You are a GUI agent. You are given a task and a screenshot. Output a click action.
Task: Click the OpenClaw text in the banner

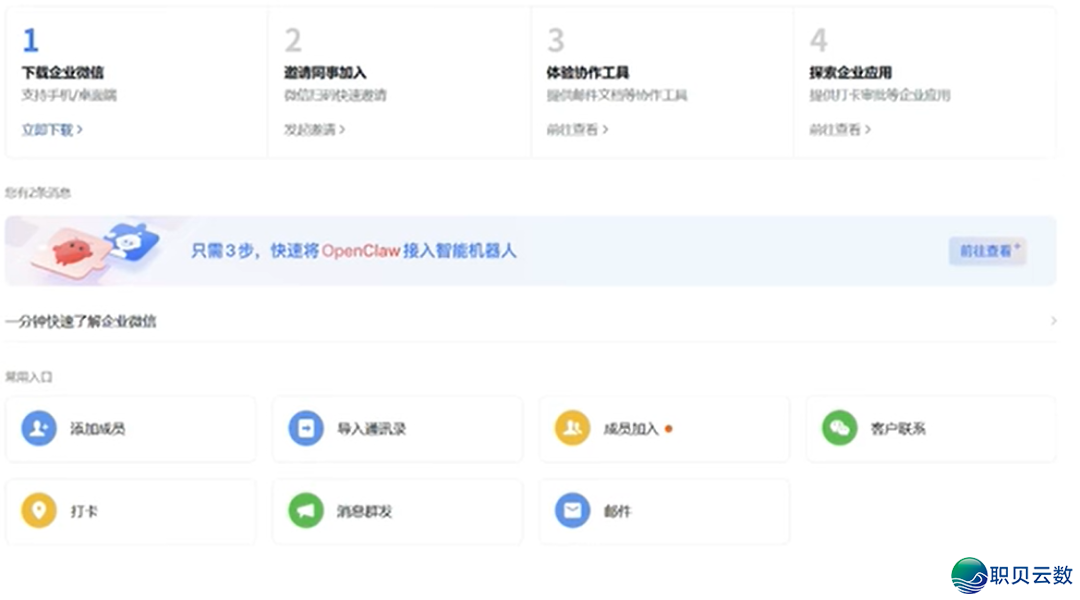360,251
